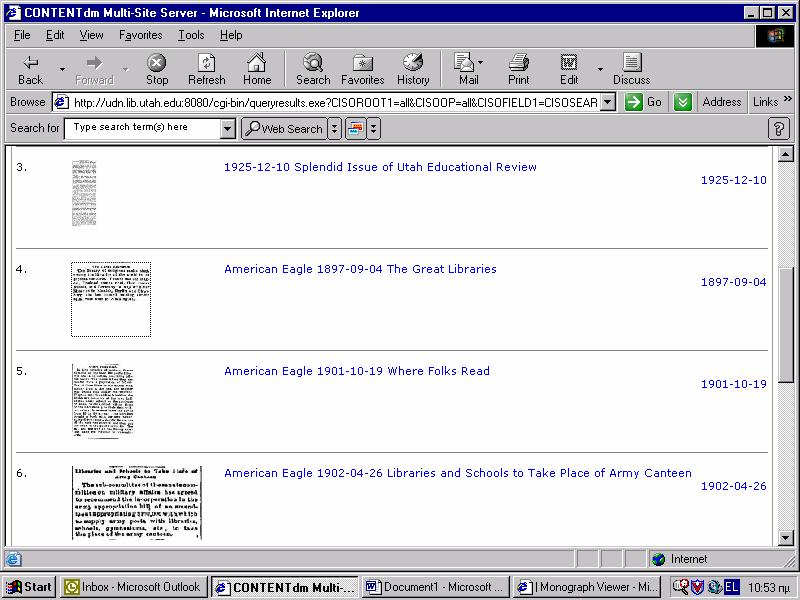
Task: Click the Address toolbar label
Action: [x=721, y=102]
